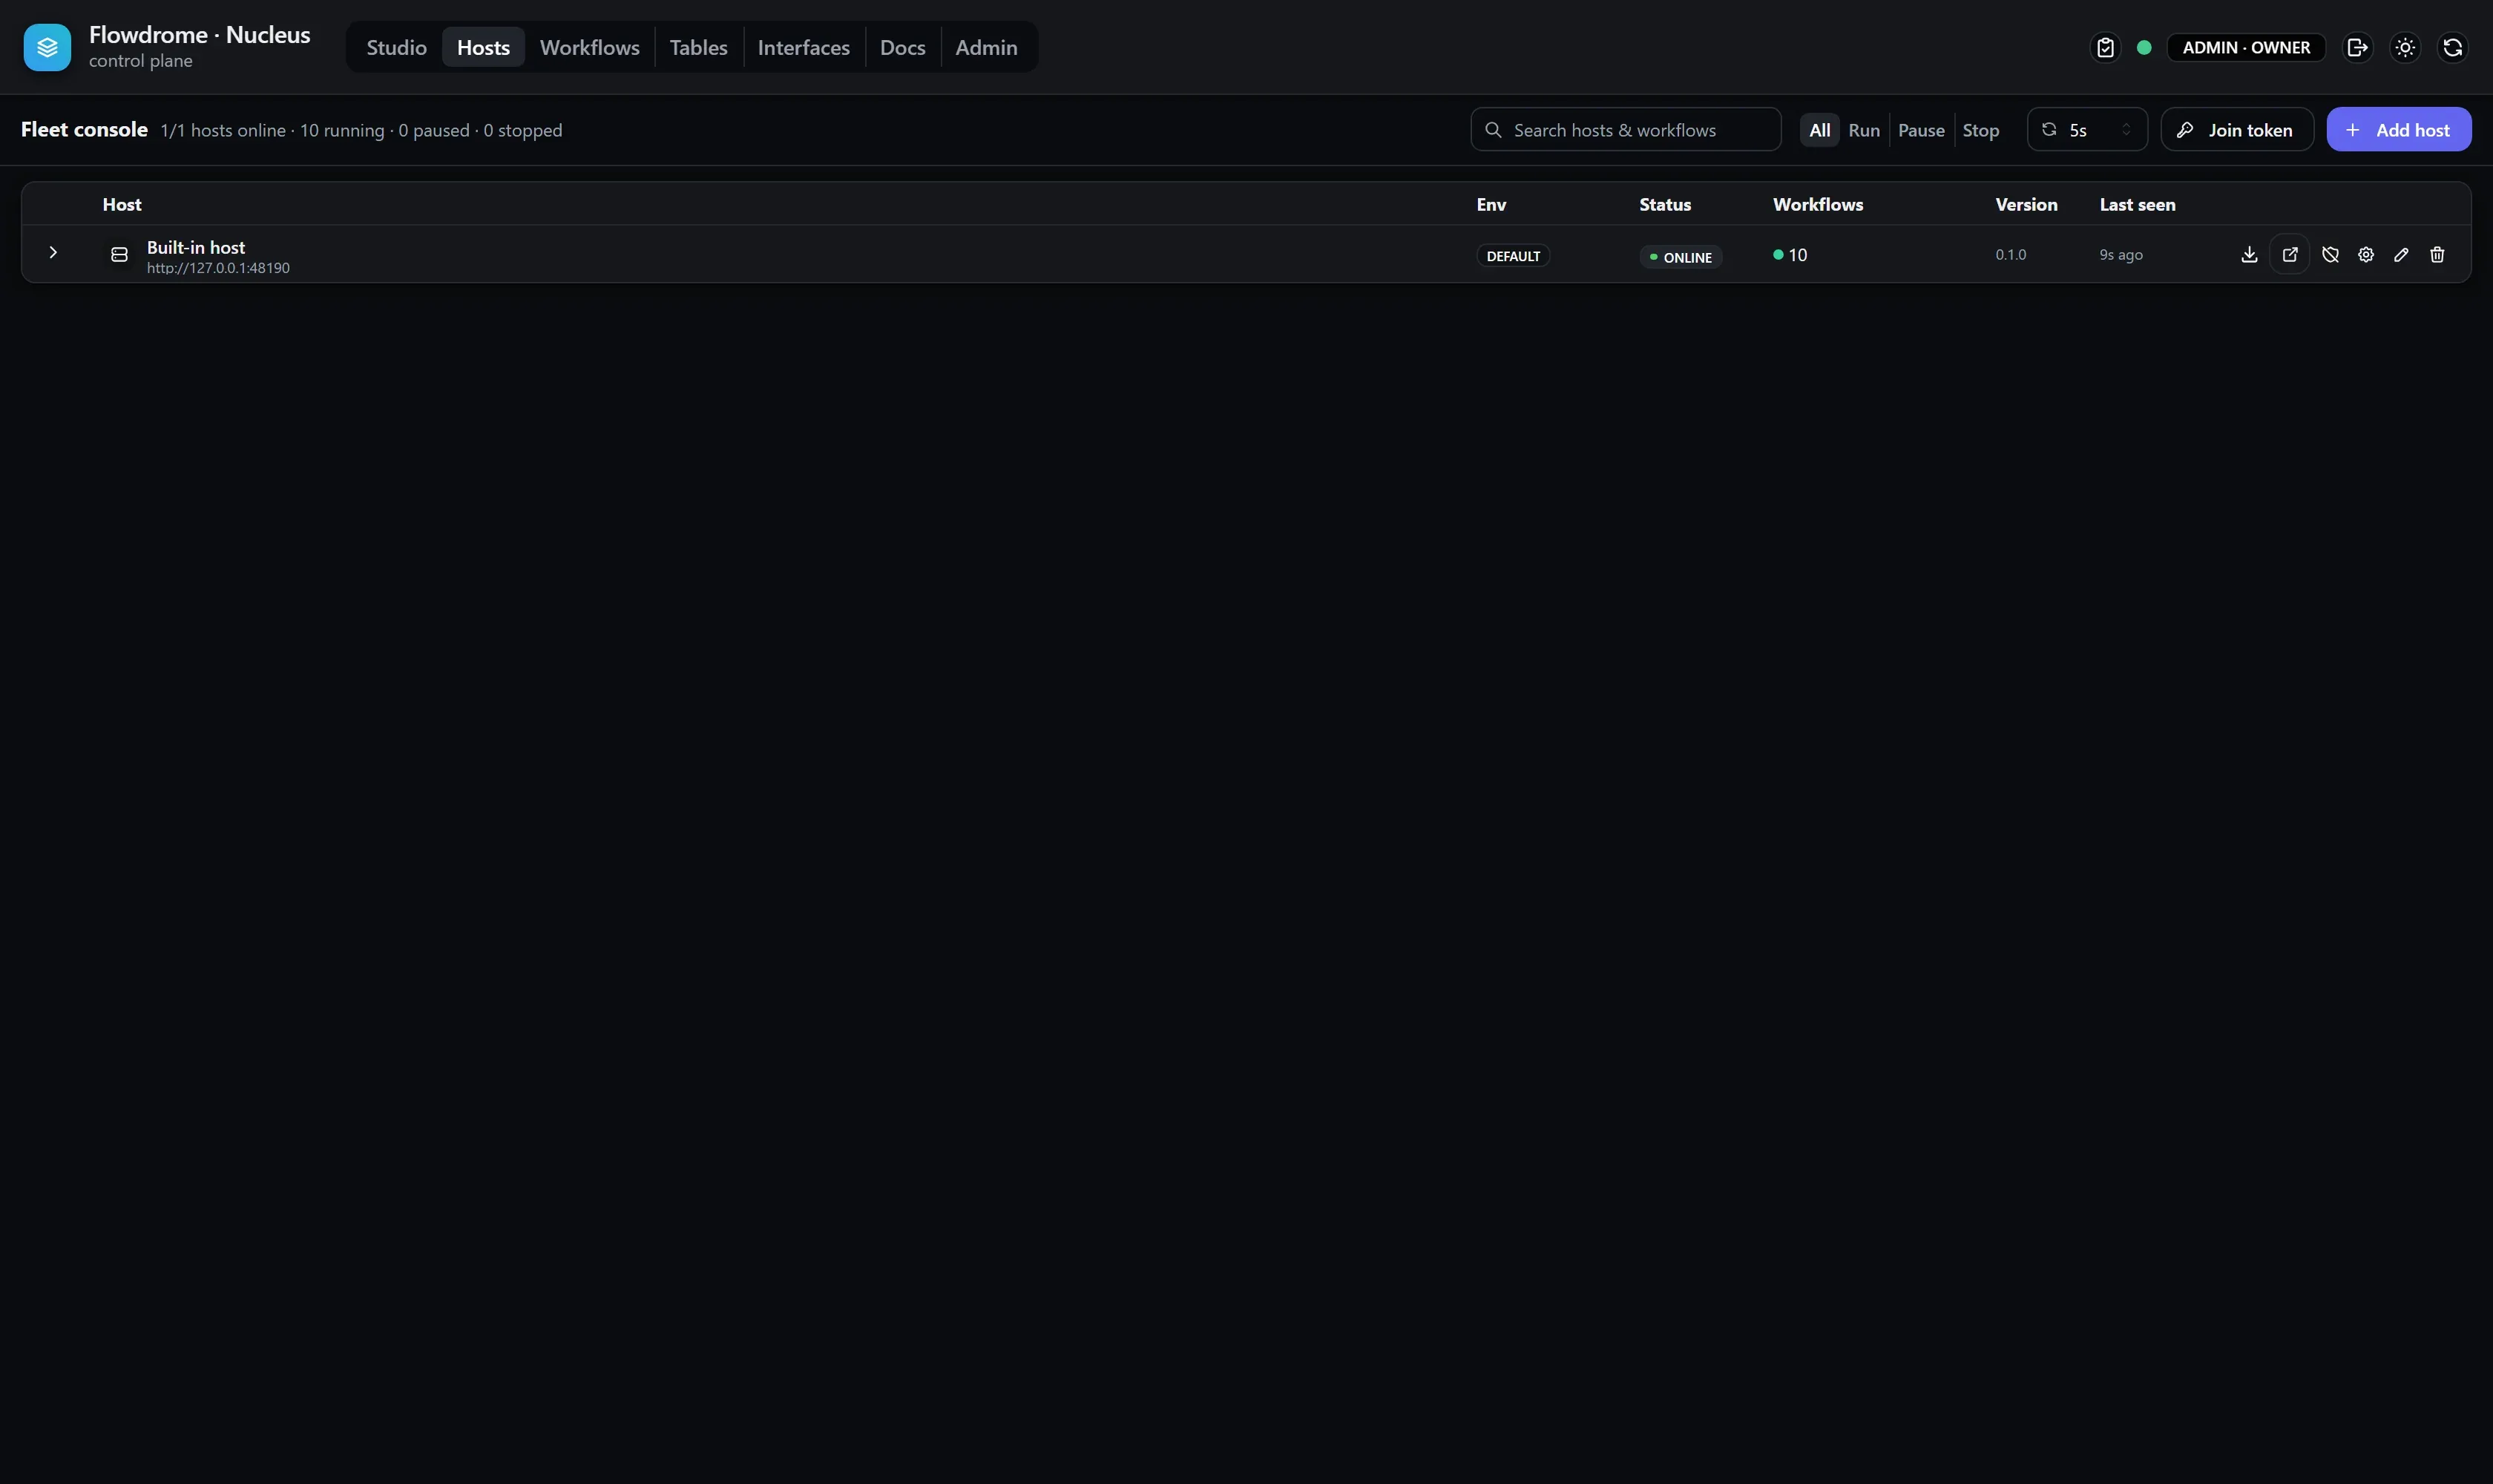The height and width of the screenshot is (1484, 2493).
Task: Click the Version column header
Action: (2026, 204)
